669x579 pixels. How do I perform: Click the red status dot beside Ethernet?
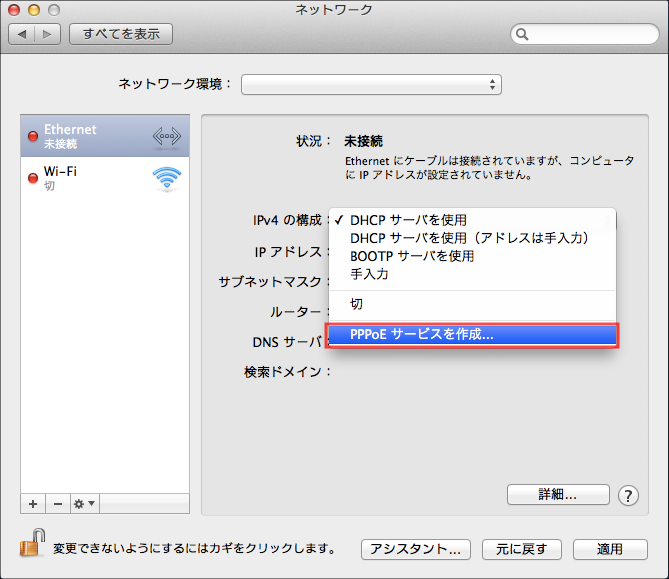(33, 136)
